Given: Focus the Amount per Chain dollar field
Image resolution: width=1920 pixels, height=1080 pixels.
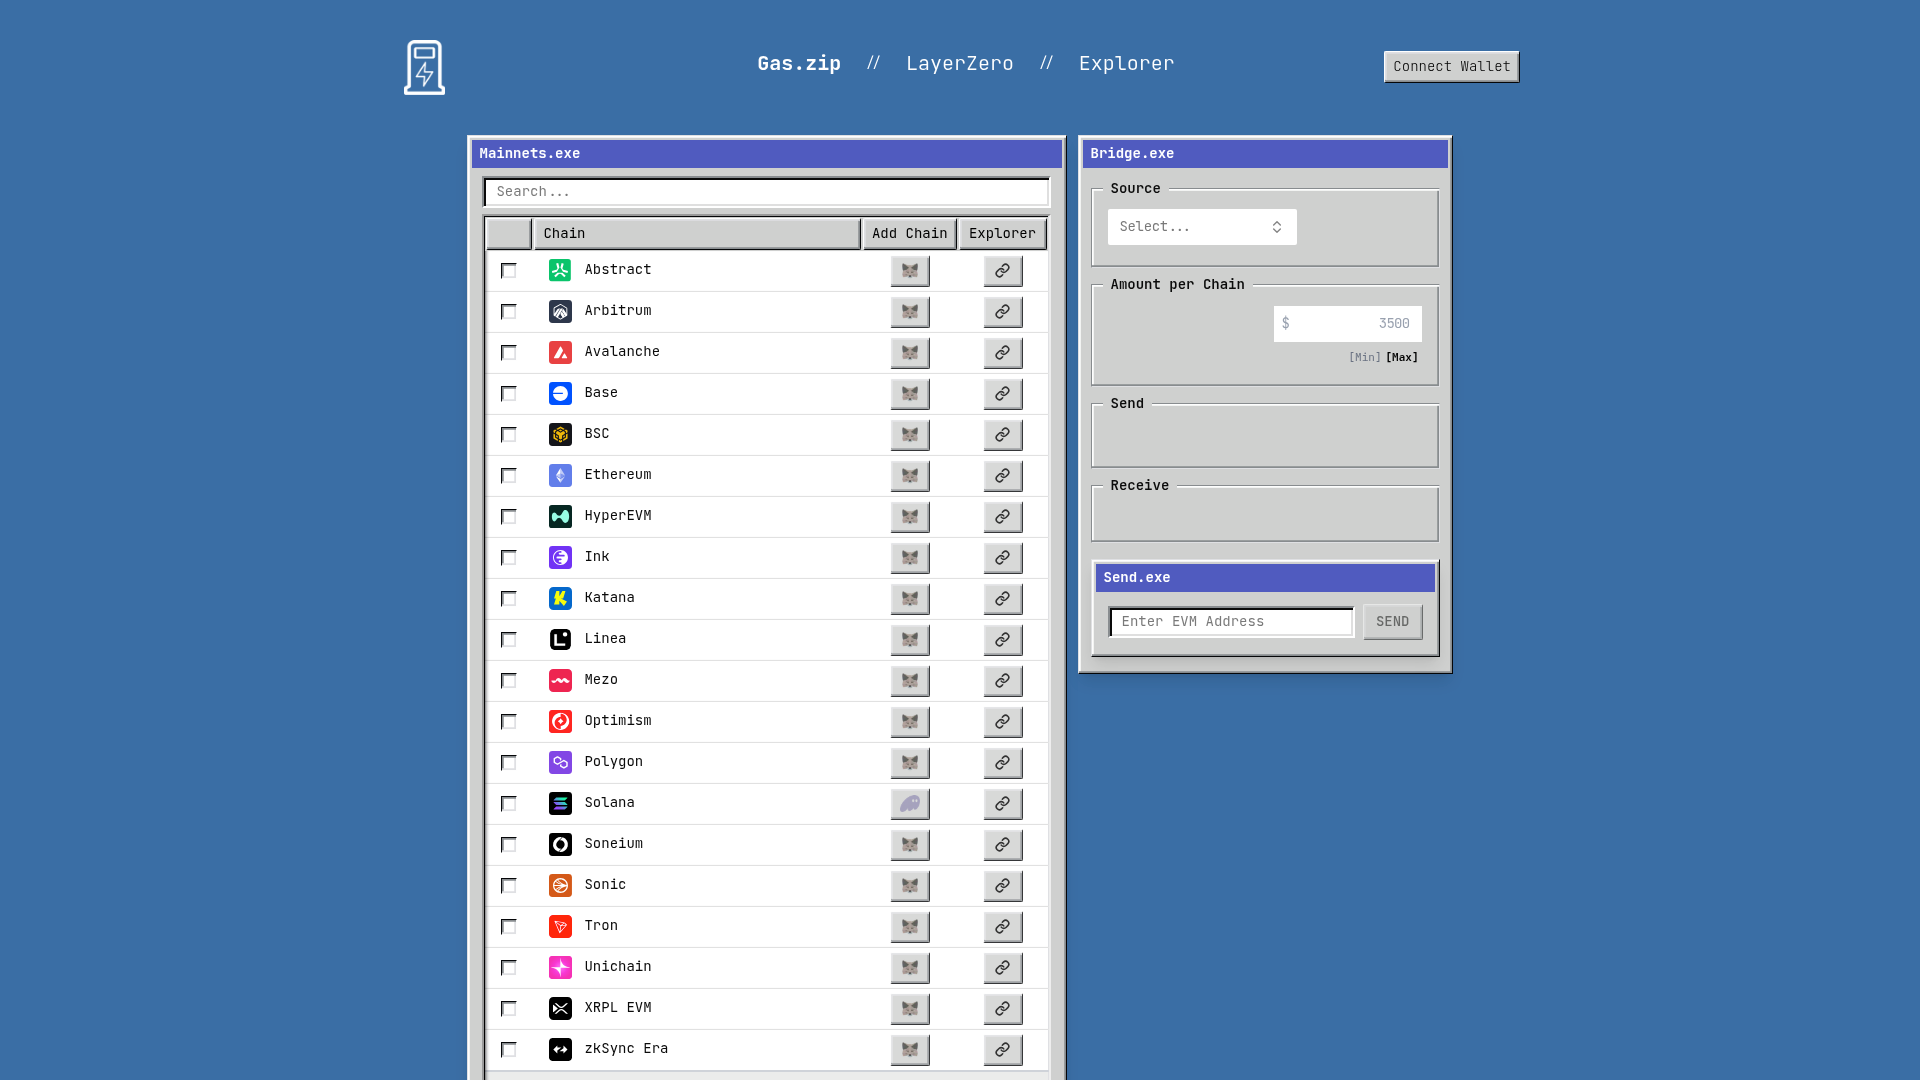Looking at the screenshot, I should [x=1347, y=324].
